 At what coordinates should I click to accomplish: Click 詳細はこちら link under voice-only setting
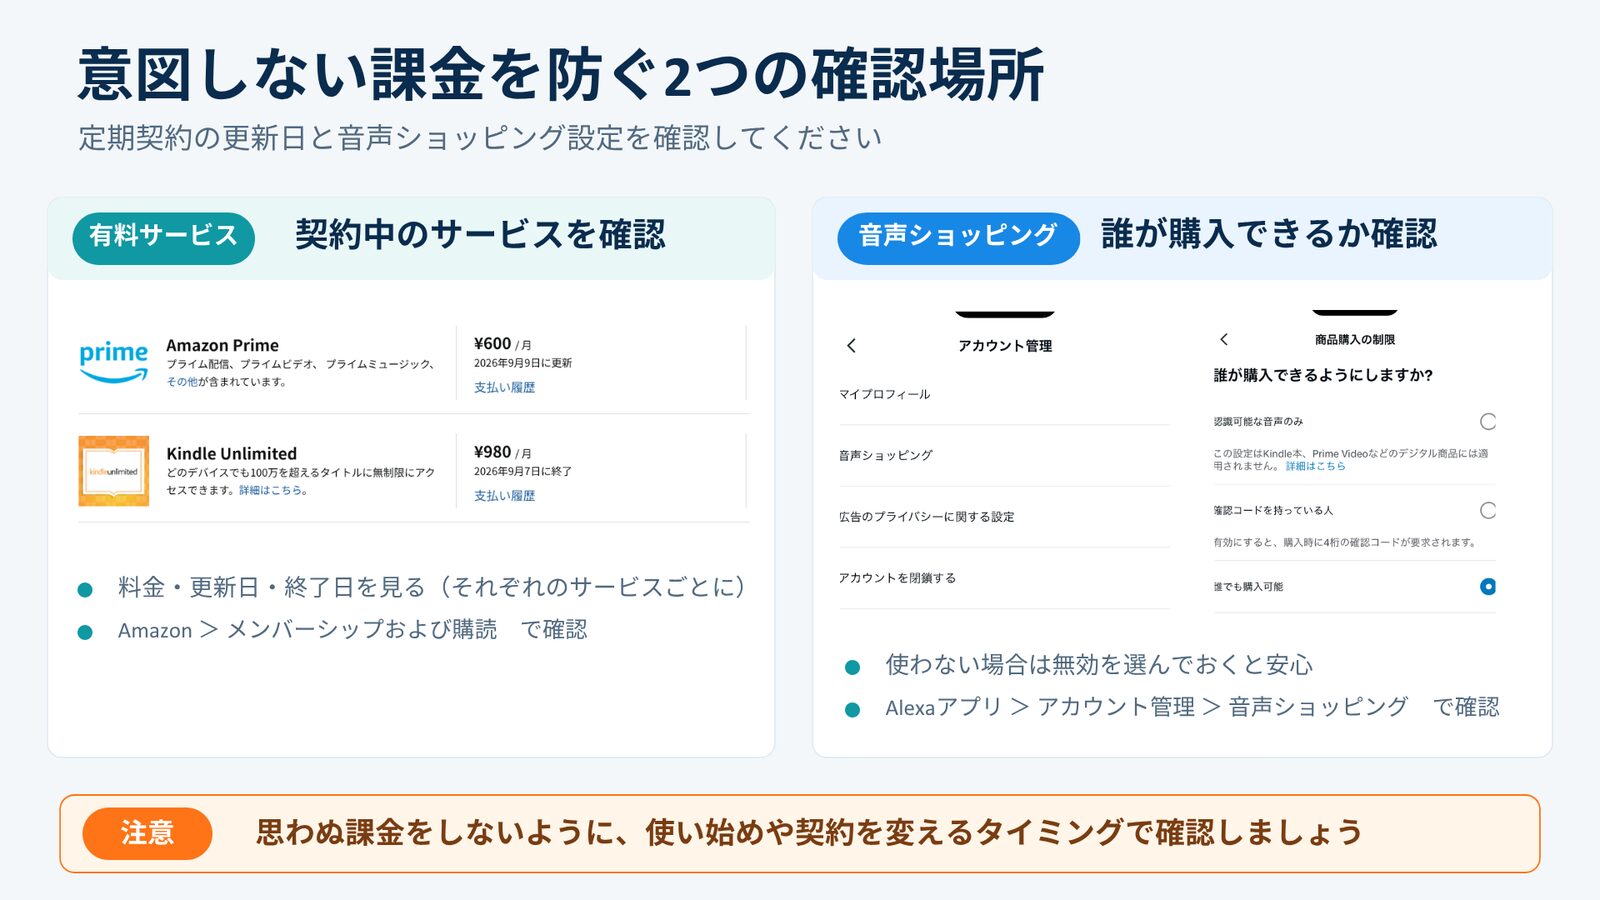point(1315,466)
